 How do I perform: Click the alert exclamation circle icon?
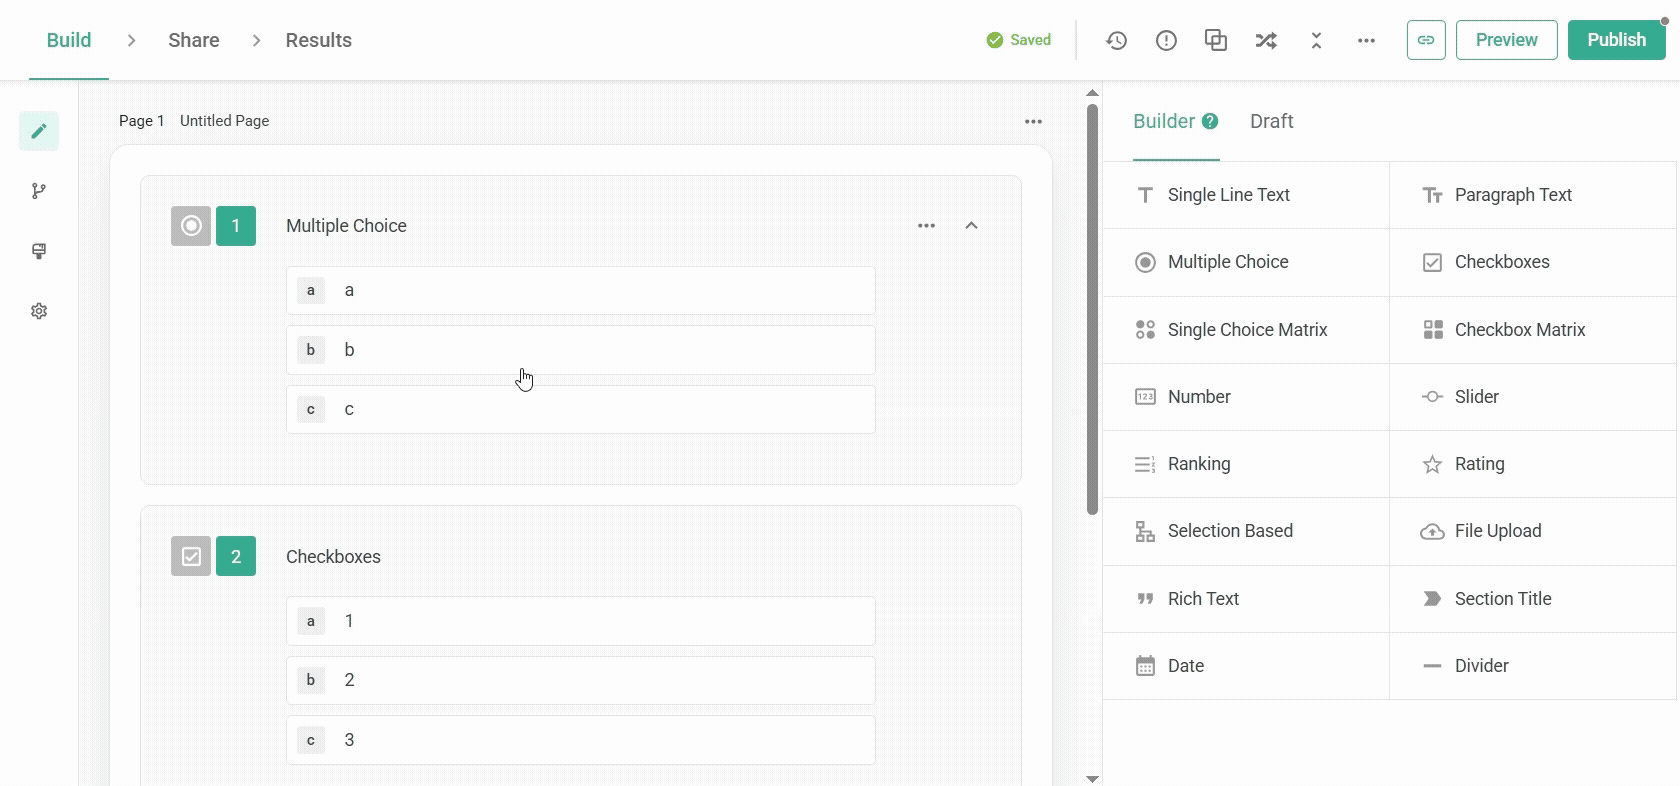point(1166,40)
